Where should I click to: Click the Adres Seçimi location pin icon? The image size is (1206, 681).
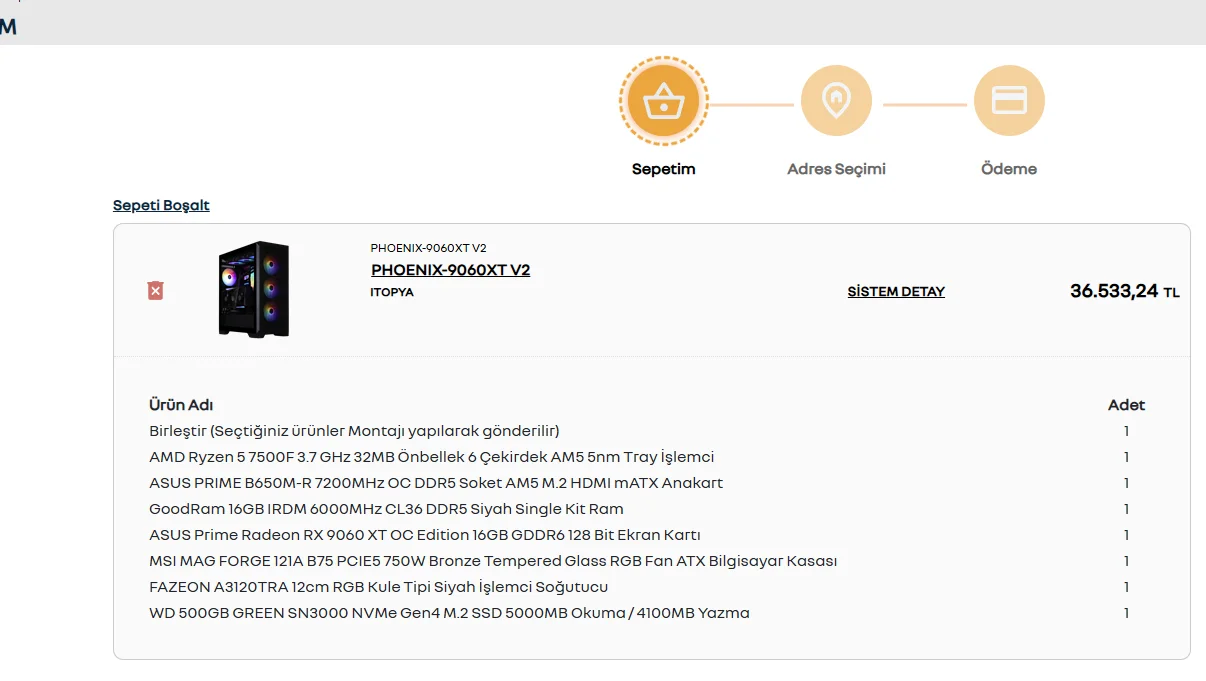[836, 101]
